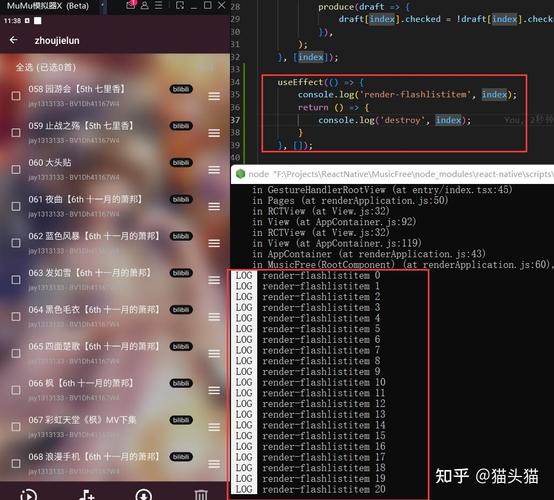Click status bar time 11:38

(12, 21)
